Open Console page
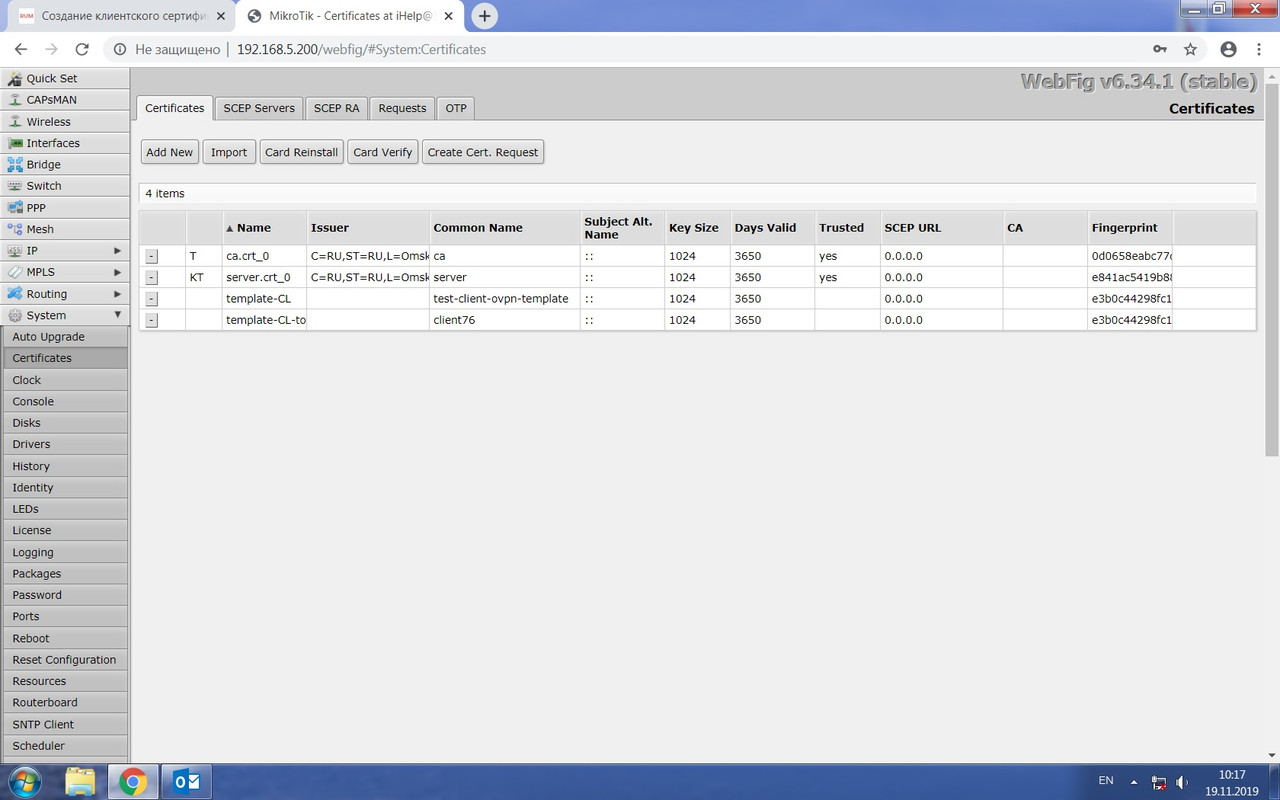The image size is (1280, 800). coord(64,401)
